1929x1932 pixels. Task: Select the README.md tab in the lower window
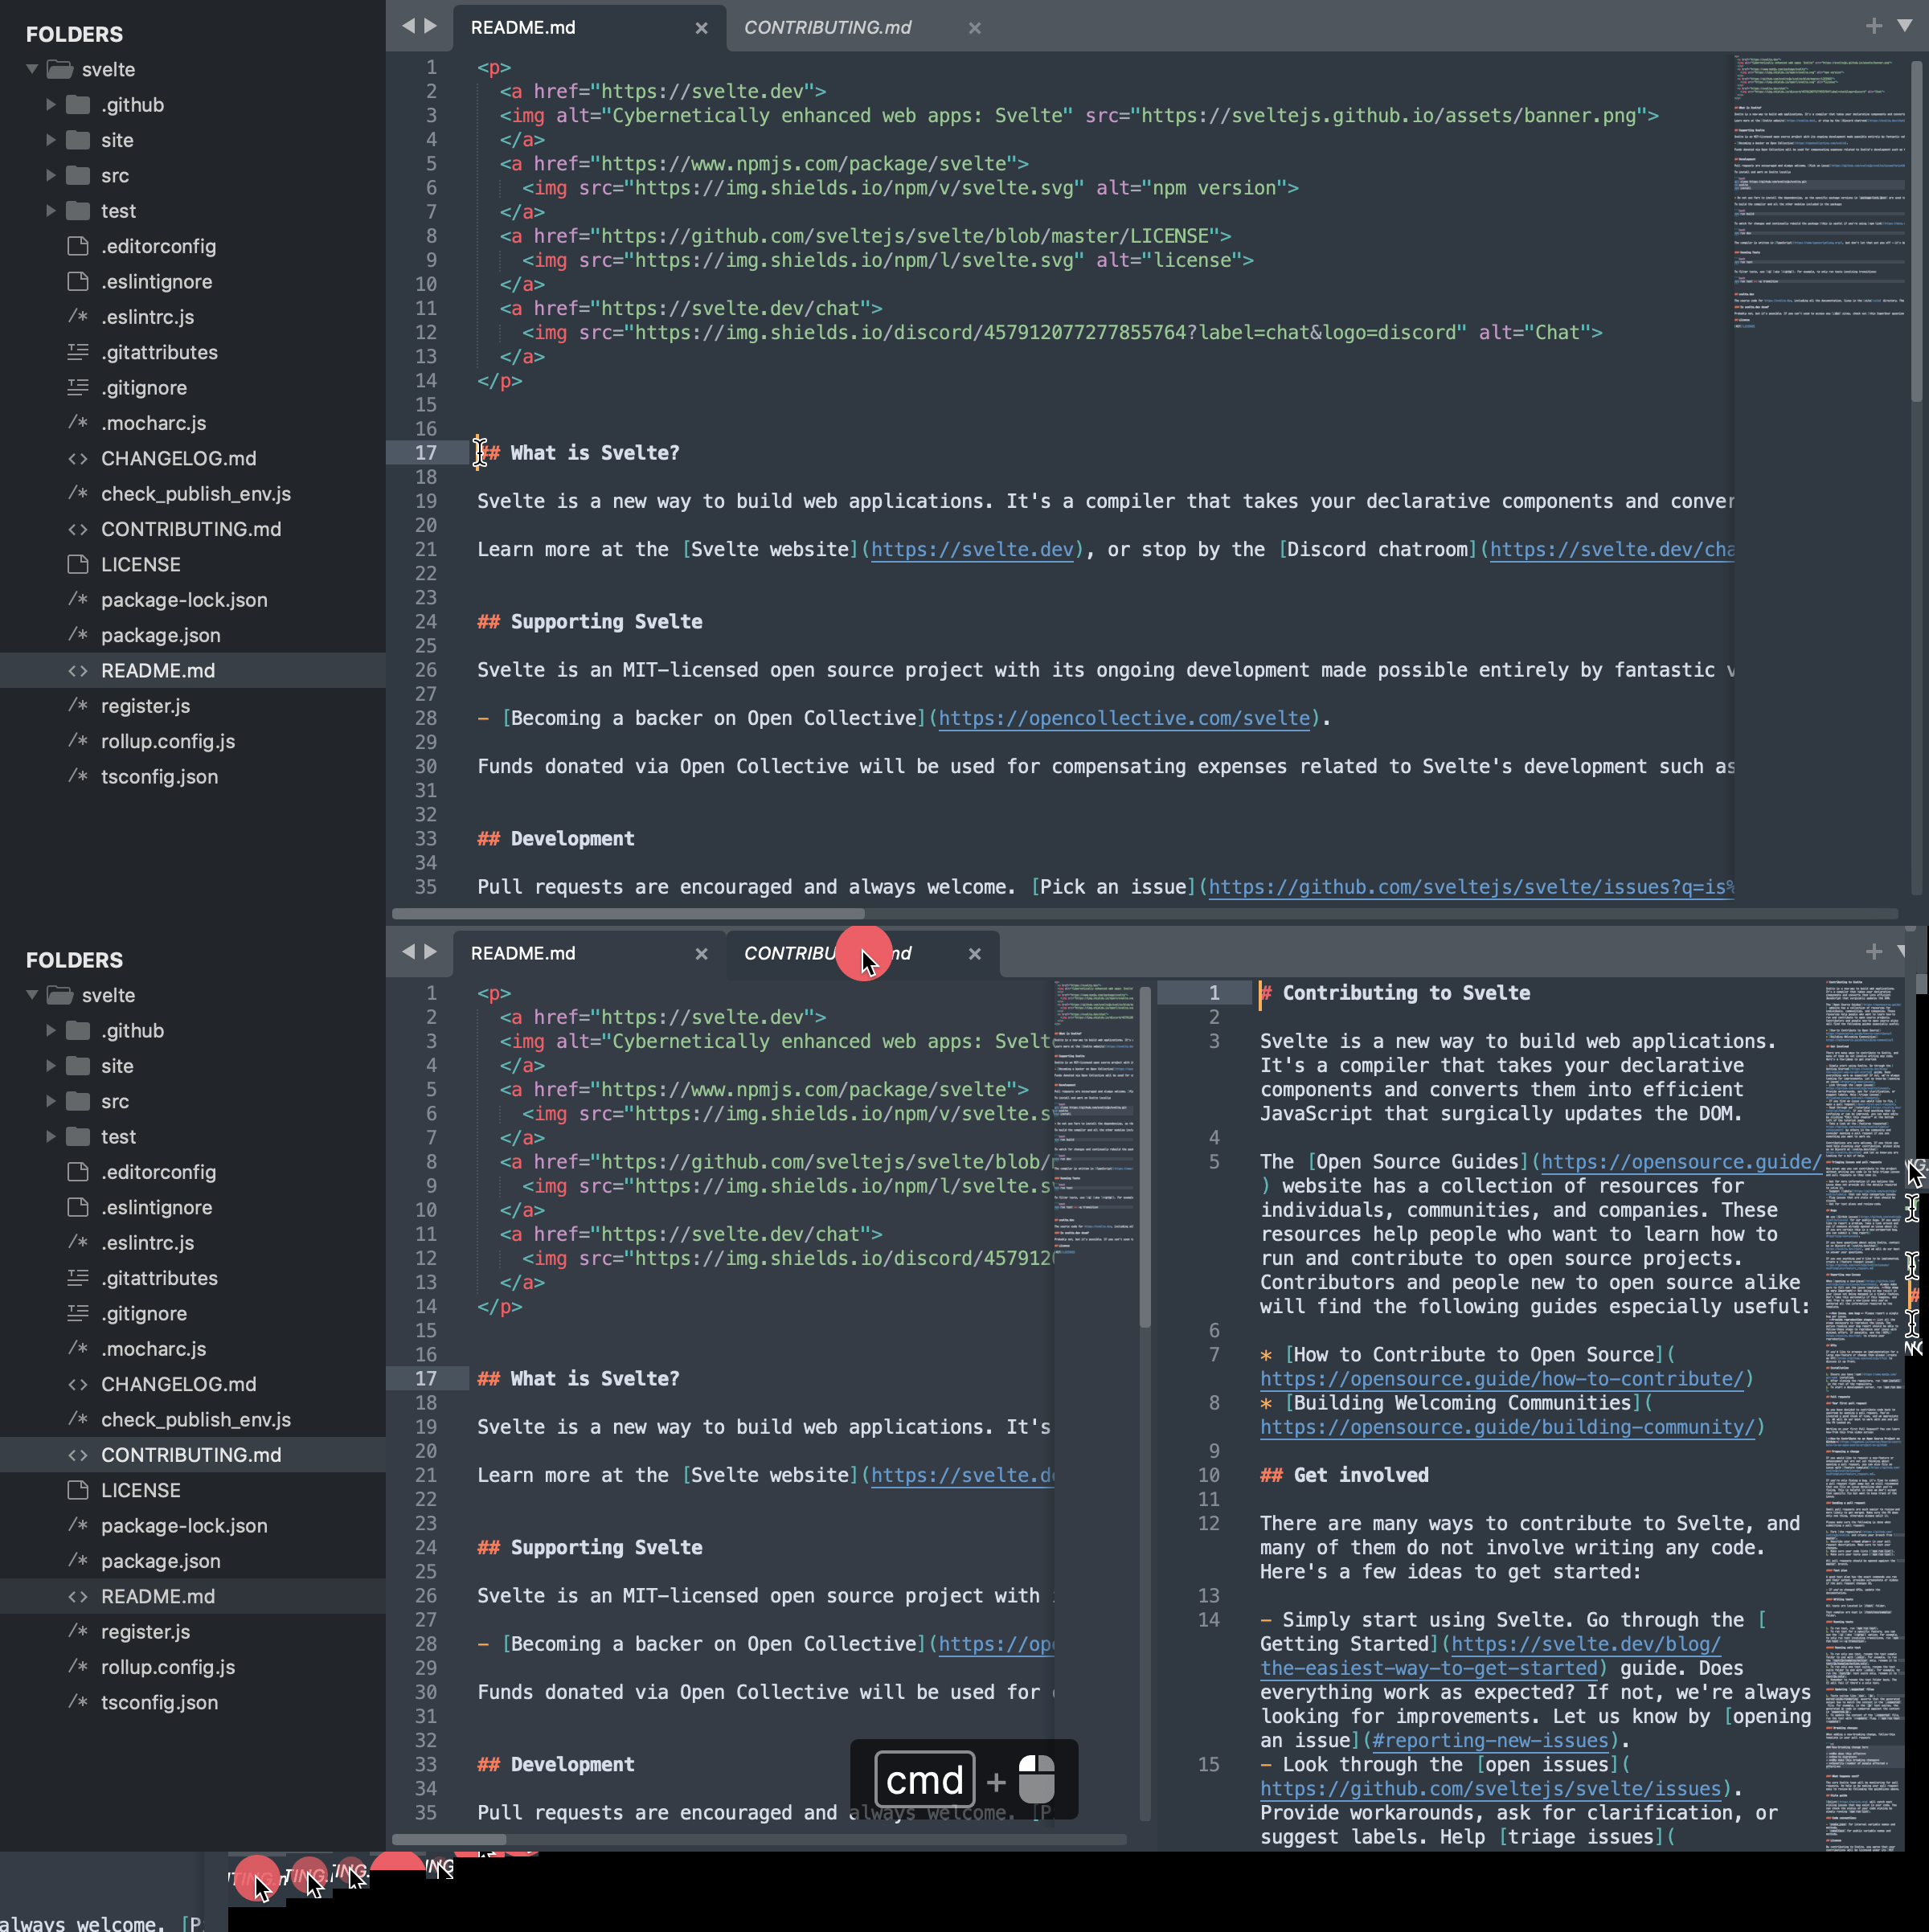[x=522, y=953]
